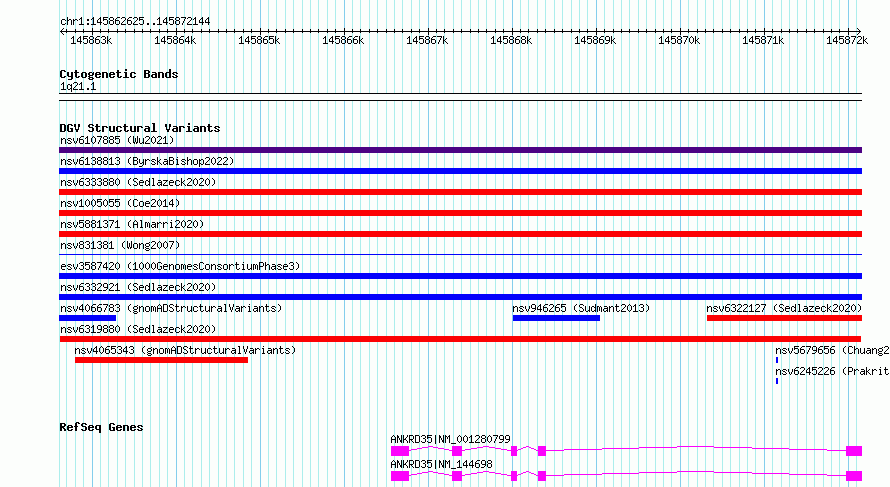Click the 145866k scale label
This screenshot has height=487, width=890.
pos(343,41)
